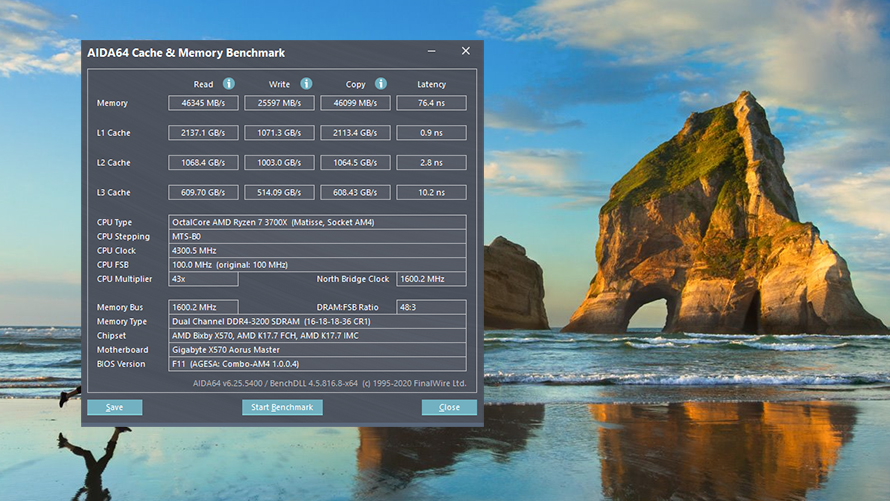The image size is (890, 501).
Task: Close the window using the title bar X
Action: click(465, 52)
